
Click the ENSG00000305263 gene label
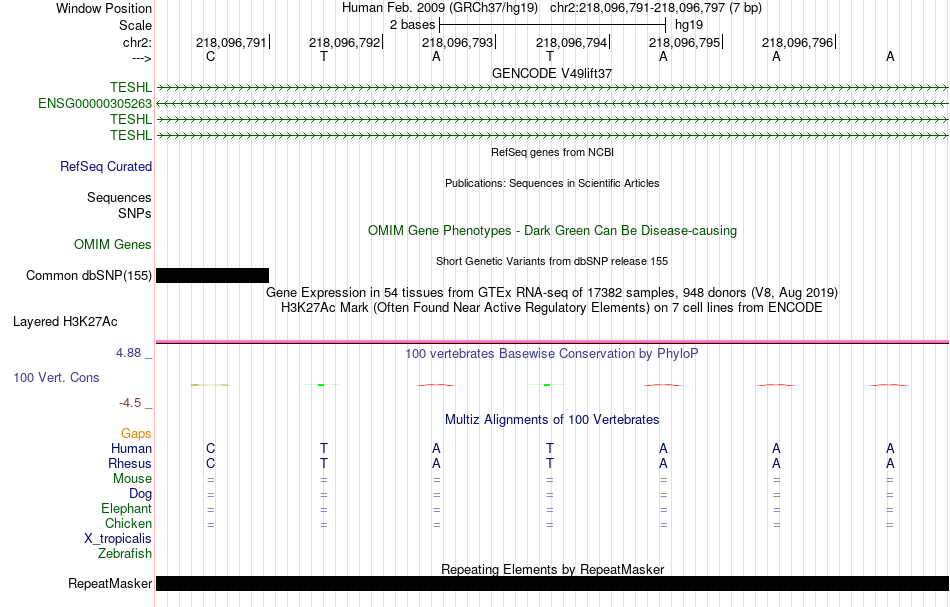pos(95,104)
